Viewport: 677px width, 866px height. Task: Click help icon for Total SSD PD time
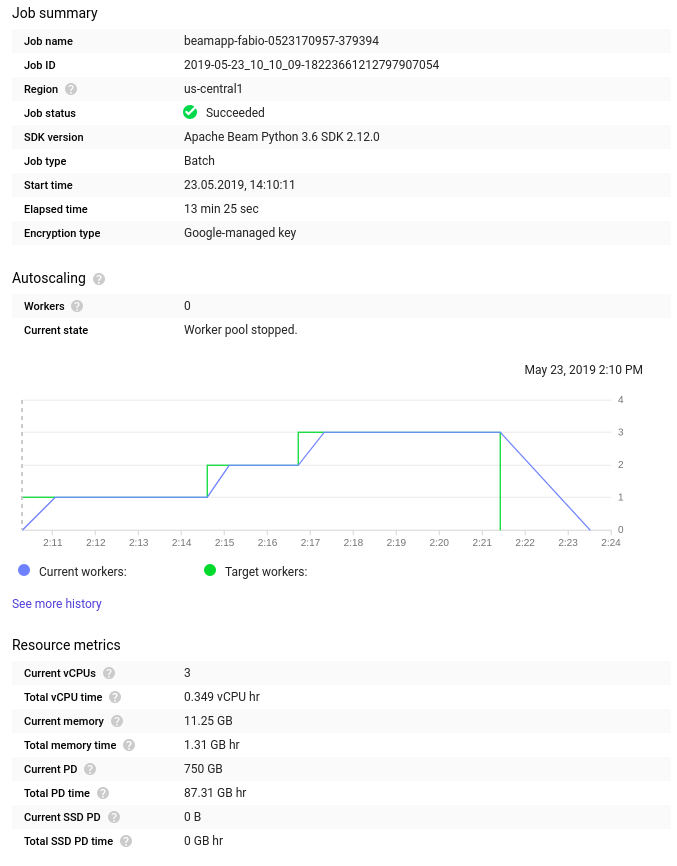coord(126,842)
